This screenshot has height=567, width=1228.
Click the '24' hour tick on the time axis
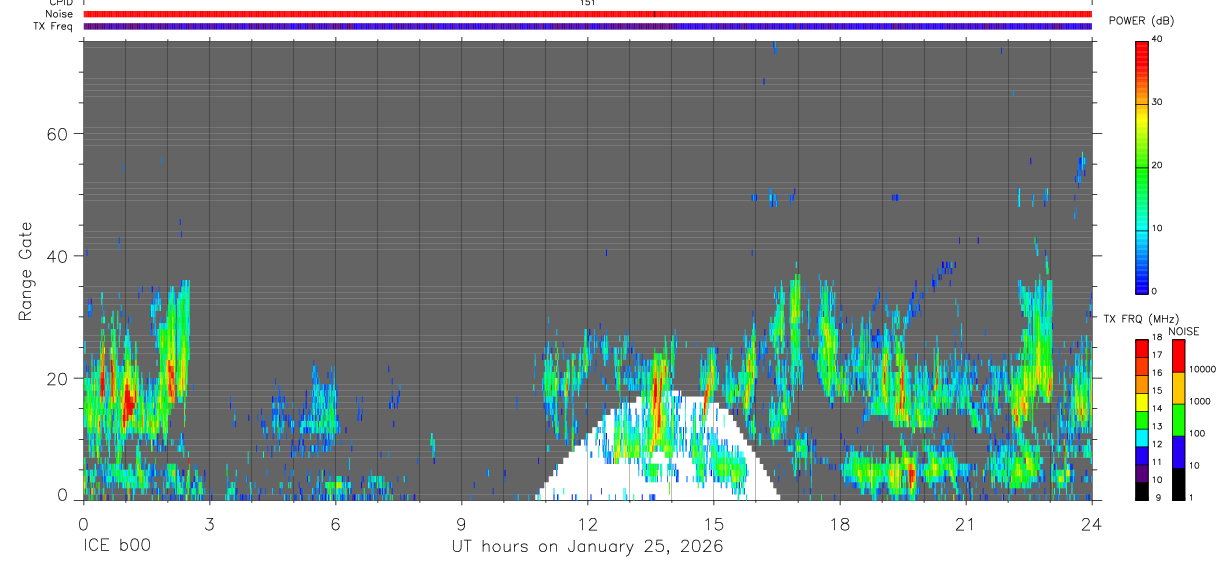pyautogui.click(x=1091, y=523)
